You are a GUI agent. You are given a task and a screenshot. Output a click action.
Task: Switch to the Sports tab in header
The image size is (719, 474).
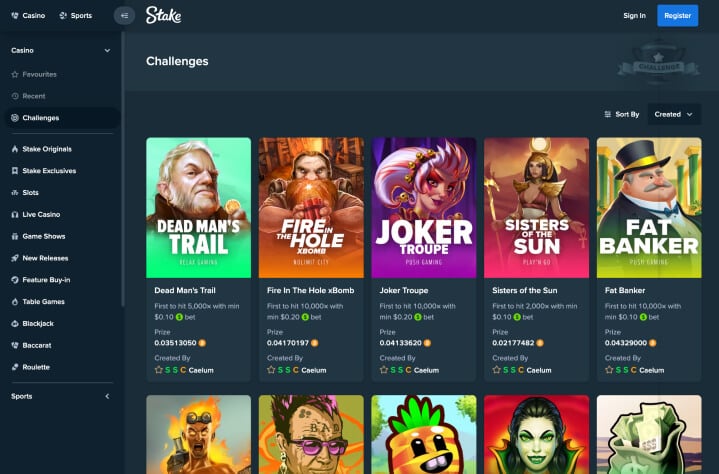tap(76, 16)
